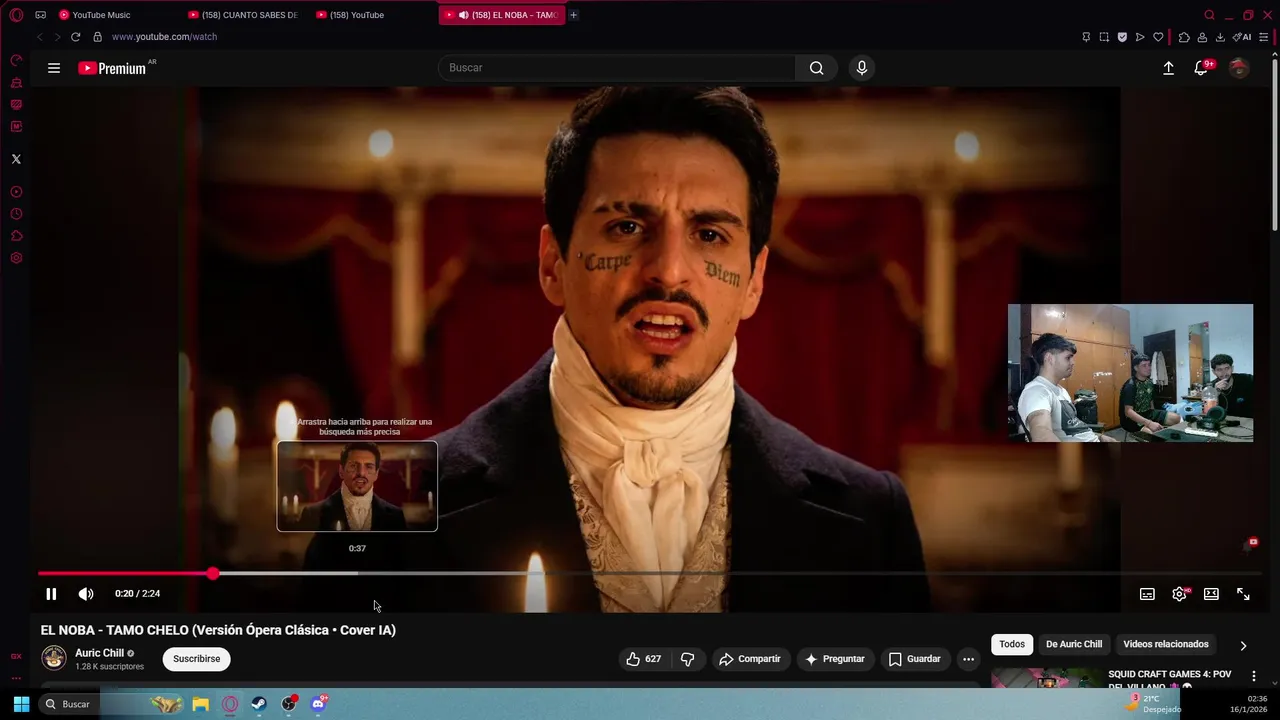Open the workspaces icon in tab bar
The image size is (1280, 720).
(x=40, y=15)
